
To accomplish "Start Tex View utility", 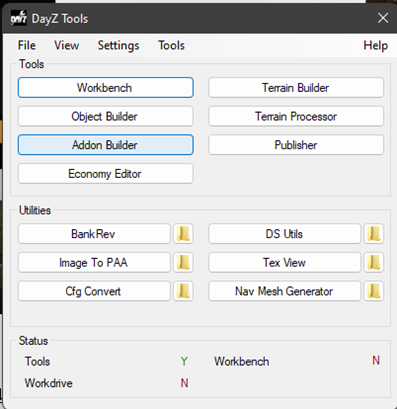I will click(285, 262).
